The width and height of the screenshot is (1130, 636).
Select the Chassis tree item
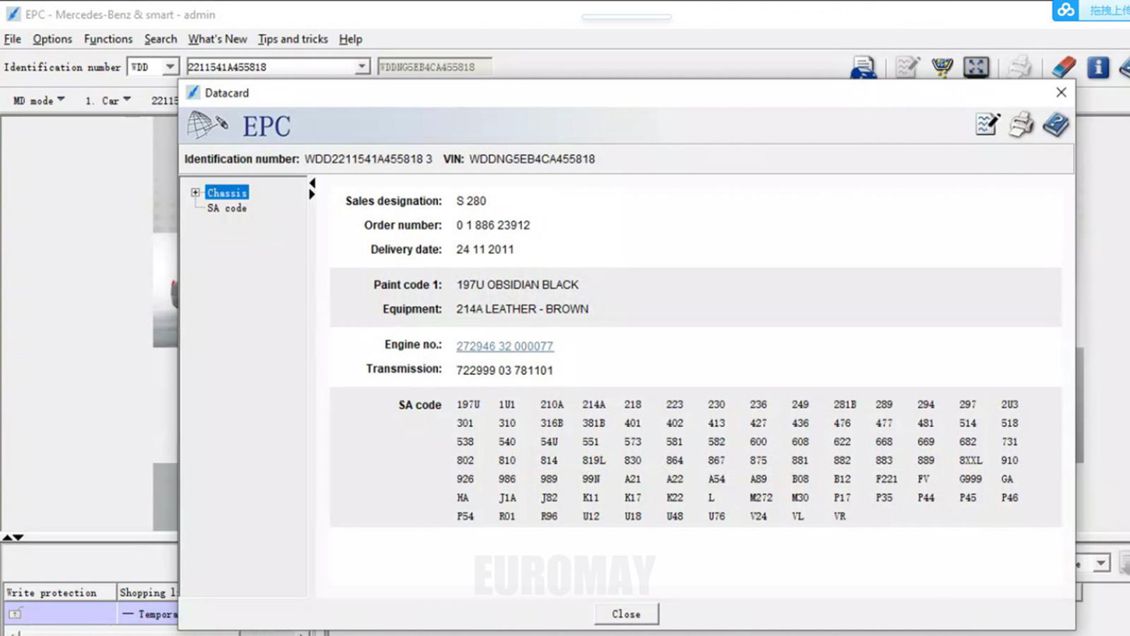pyautogui.click(x=227, y=192)
